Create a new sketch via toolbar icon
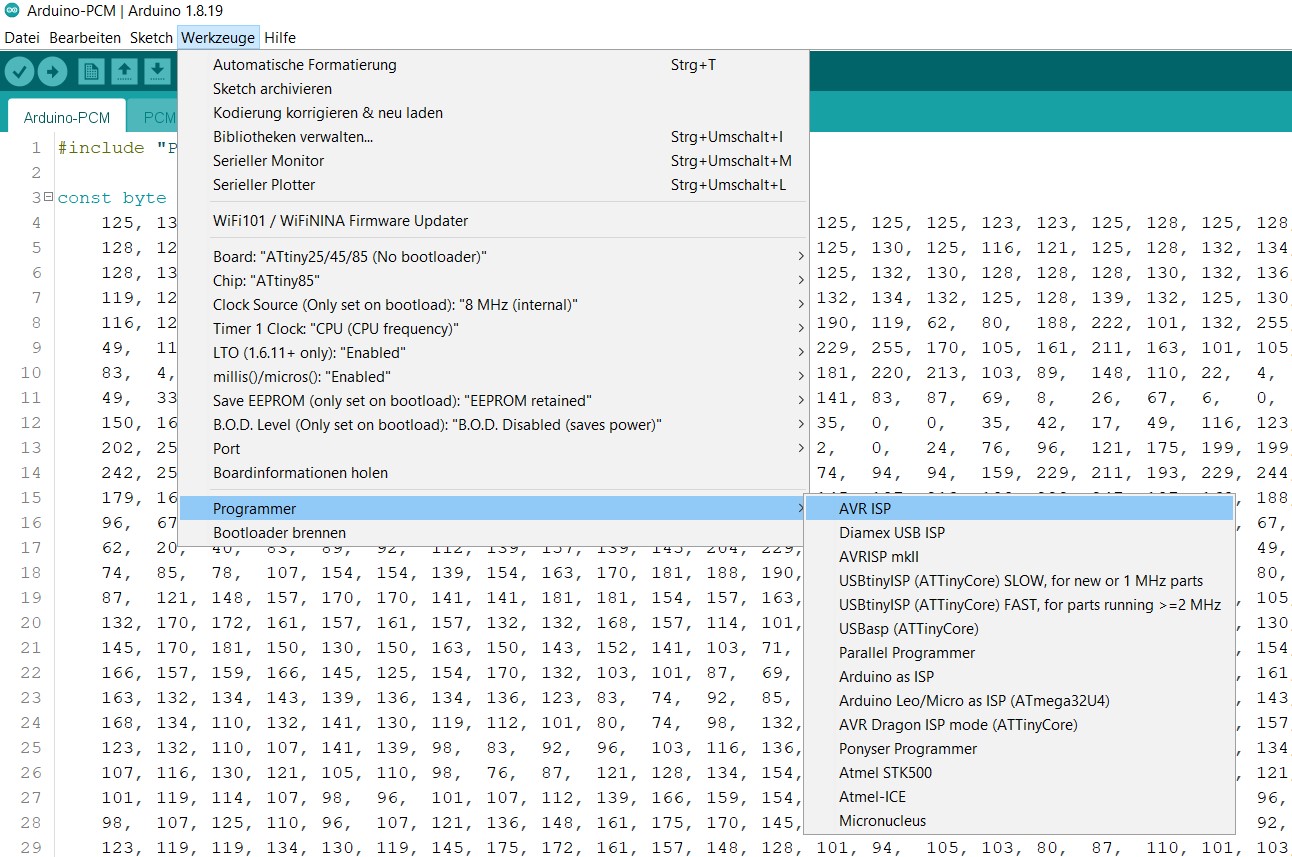Image resolution: width=1292 pixels, height=857 pixels. point(93,71)
